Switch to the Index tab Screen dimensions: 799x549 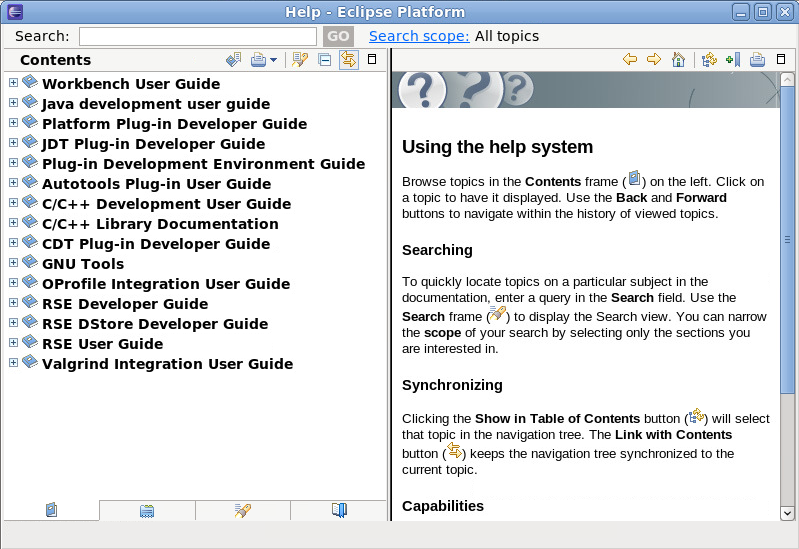coord(147,511)
